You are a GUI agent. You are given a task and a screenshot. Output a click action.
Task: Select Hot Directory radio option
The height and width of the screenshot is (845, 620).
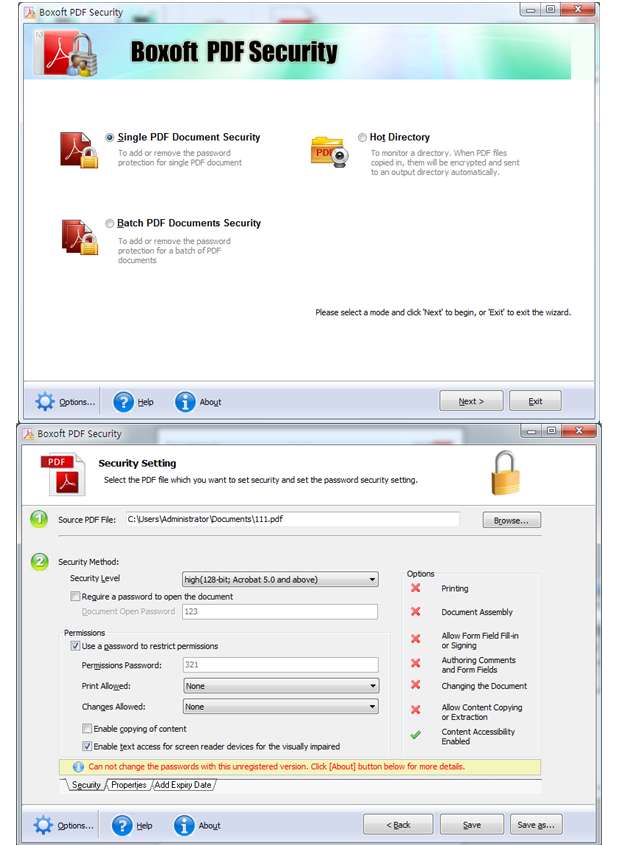tap(362, 137)
